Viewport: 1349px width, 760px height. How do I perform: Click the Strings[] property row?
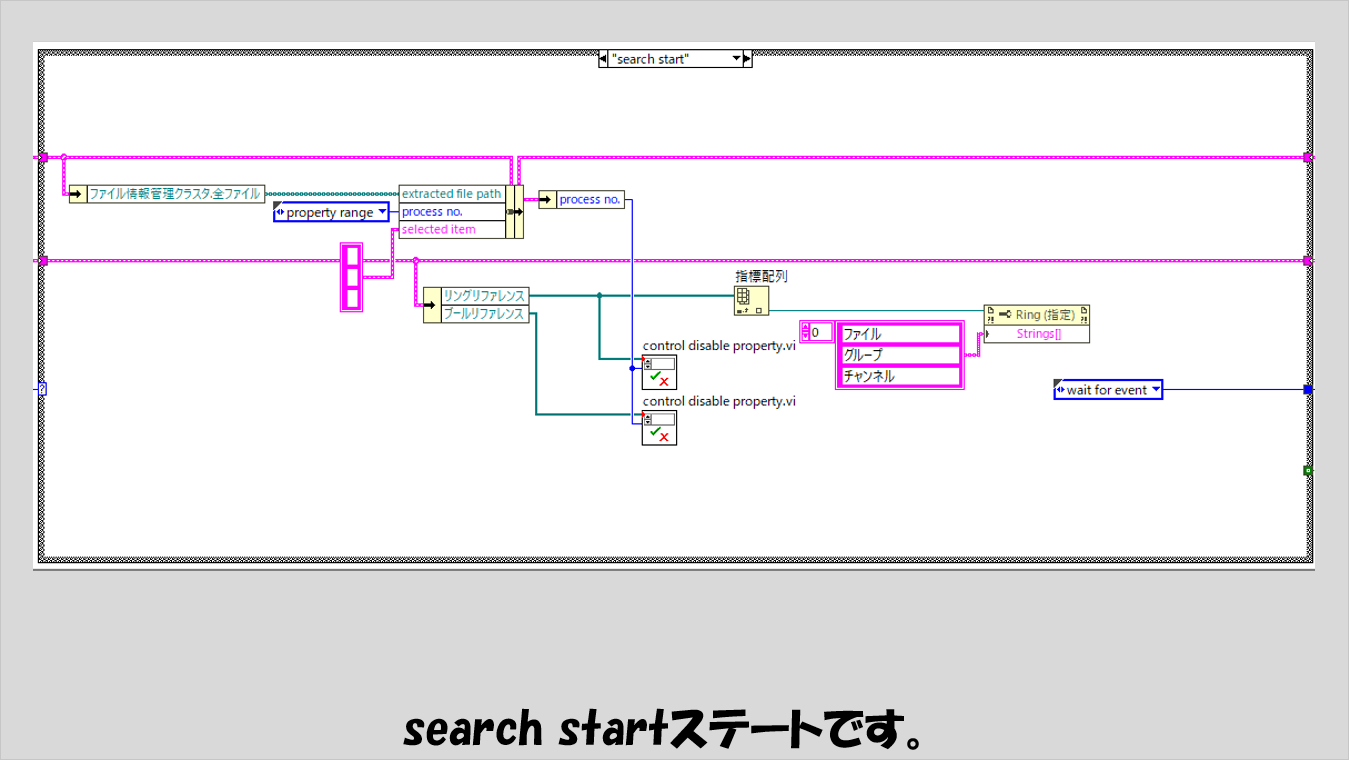coord(1038,334)
